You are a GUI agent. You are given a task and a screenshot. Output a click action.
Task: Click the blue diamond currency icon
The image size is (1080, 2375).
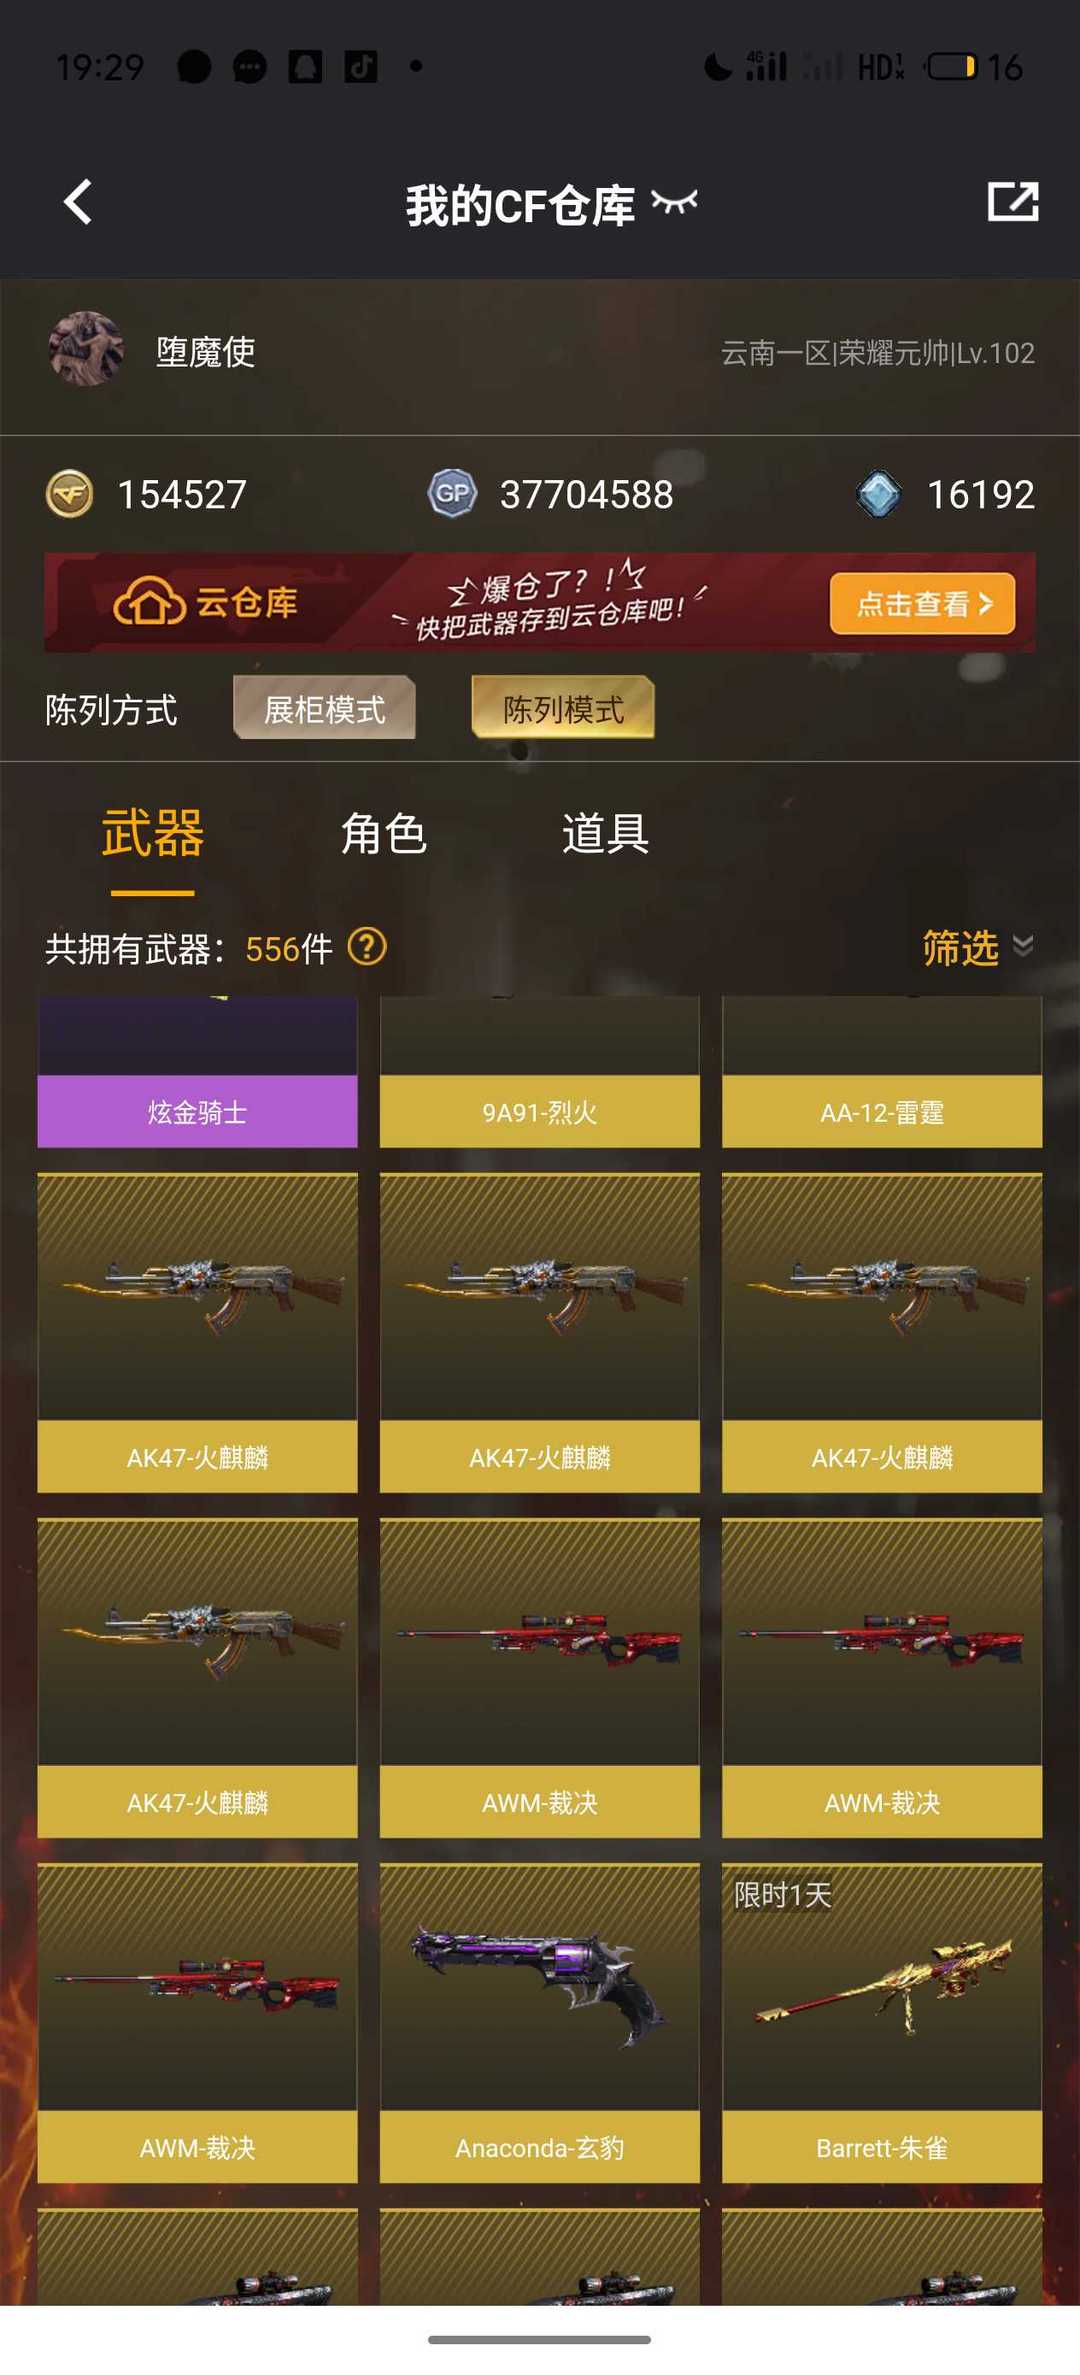(x=879, y=494)
